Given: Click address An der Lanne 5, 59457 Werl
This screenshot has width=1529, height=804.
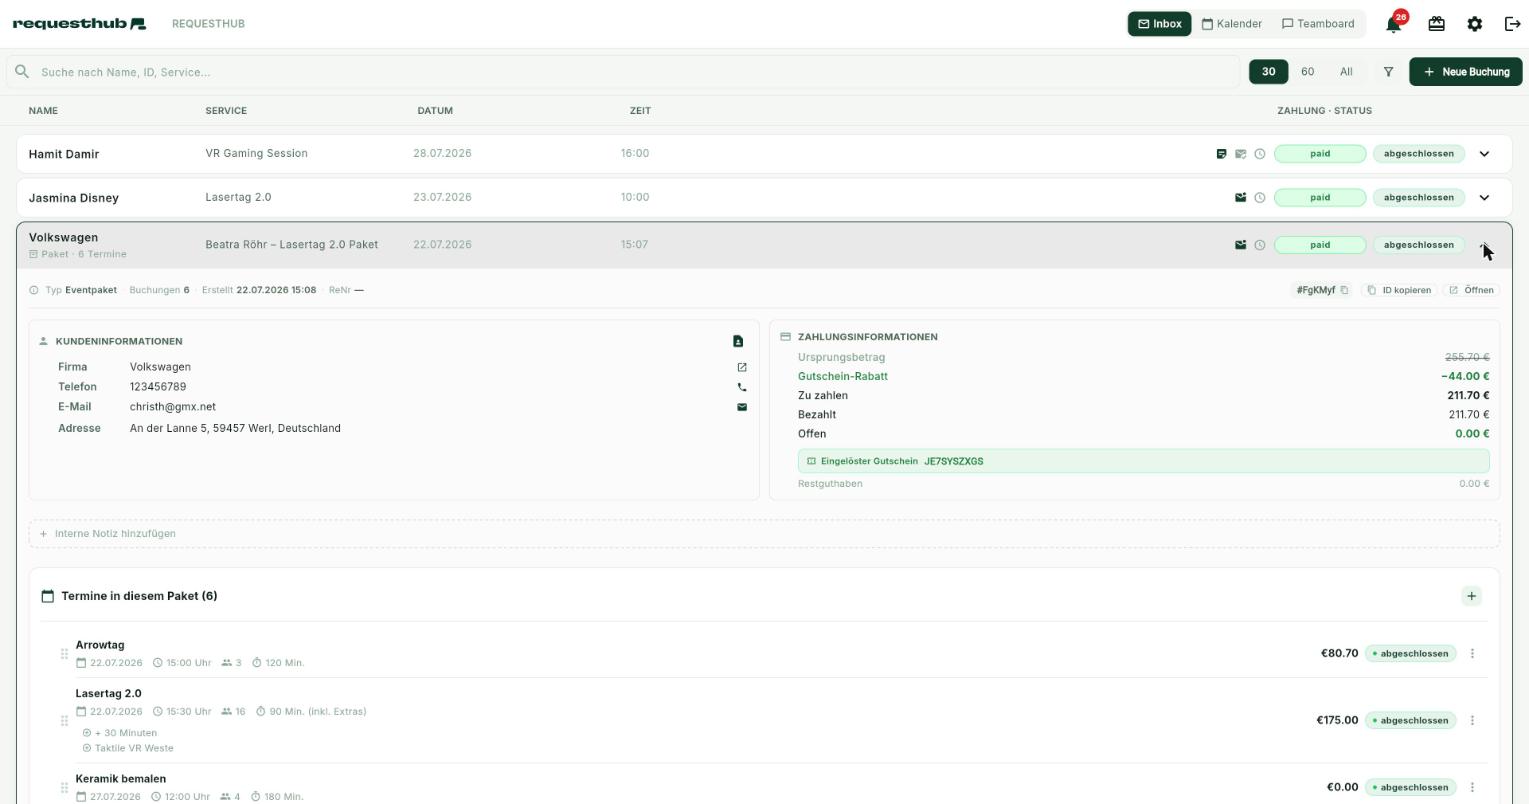Looking at the screenshot, I should click(235, 428).
